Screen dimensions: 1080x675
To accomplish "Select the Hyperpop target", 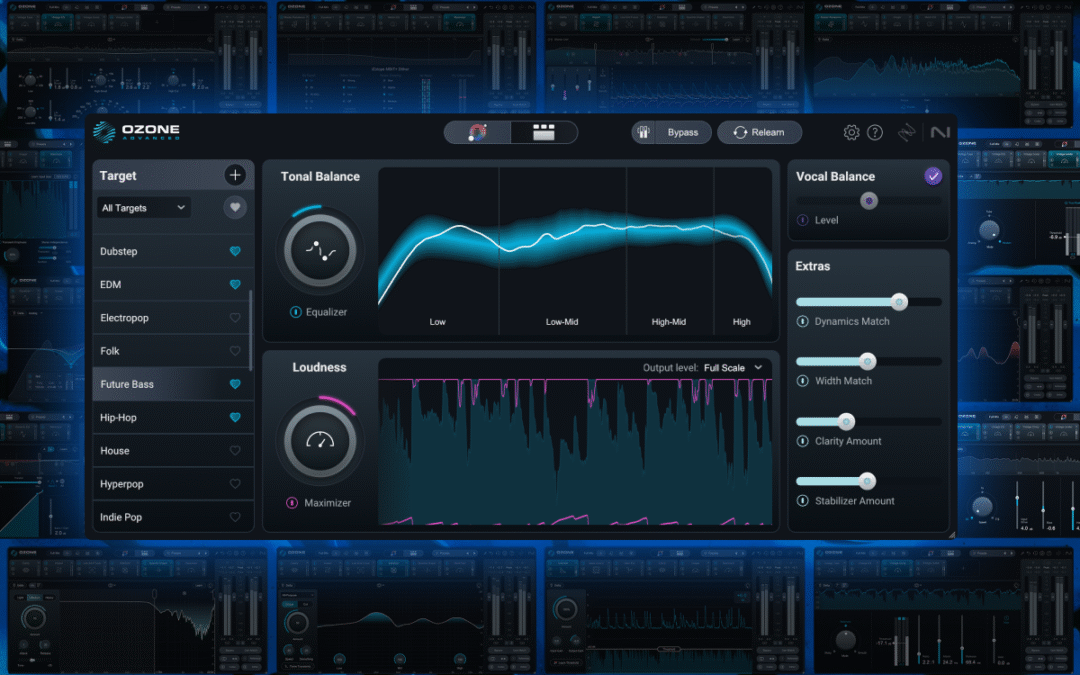I will 173,484.
